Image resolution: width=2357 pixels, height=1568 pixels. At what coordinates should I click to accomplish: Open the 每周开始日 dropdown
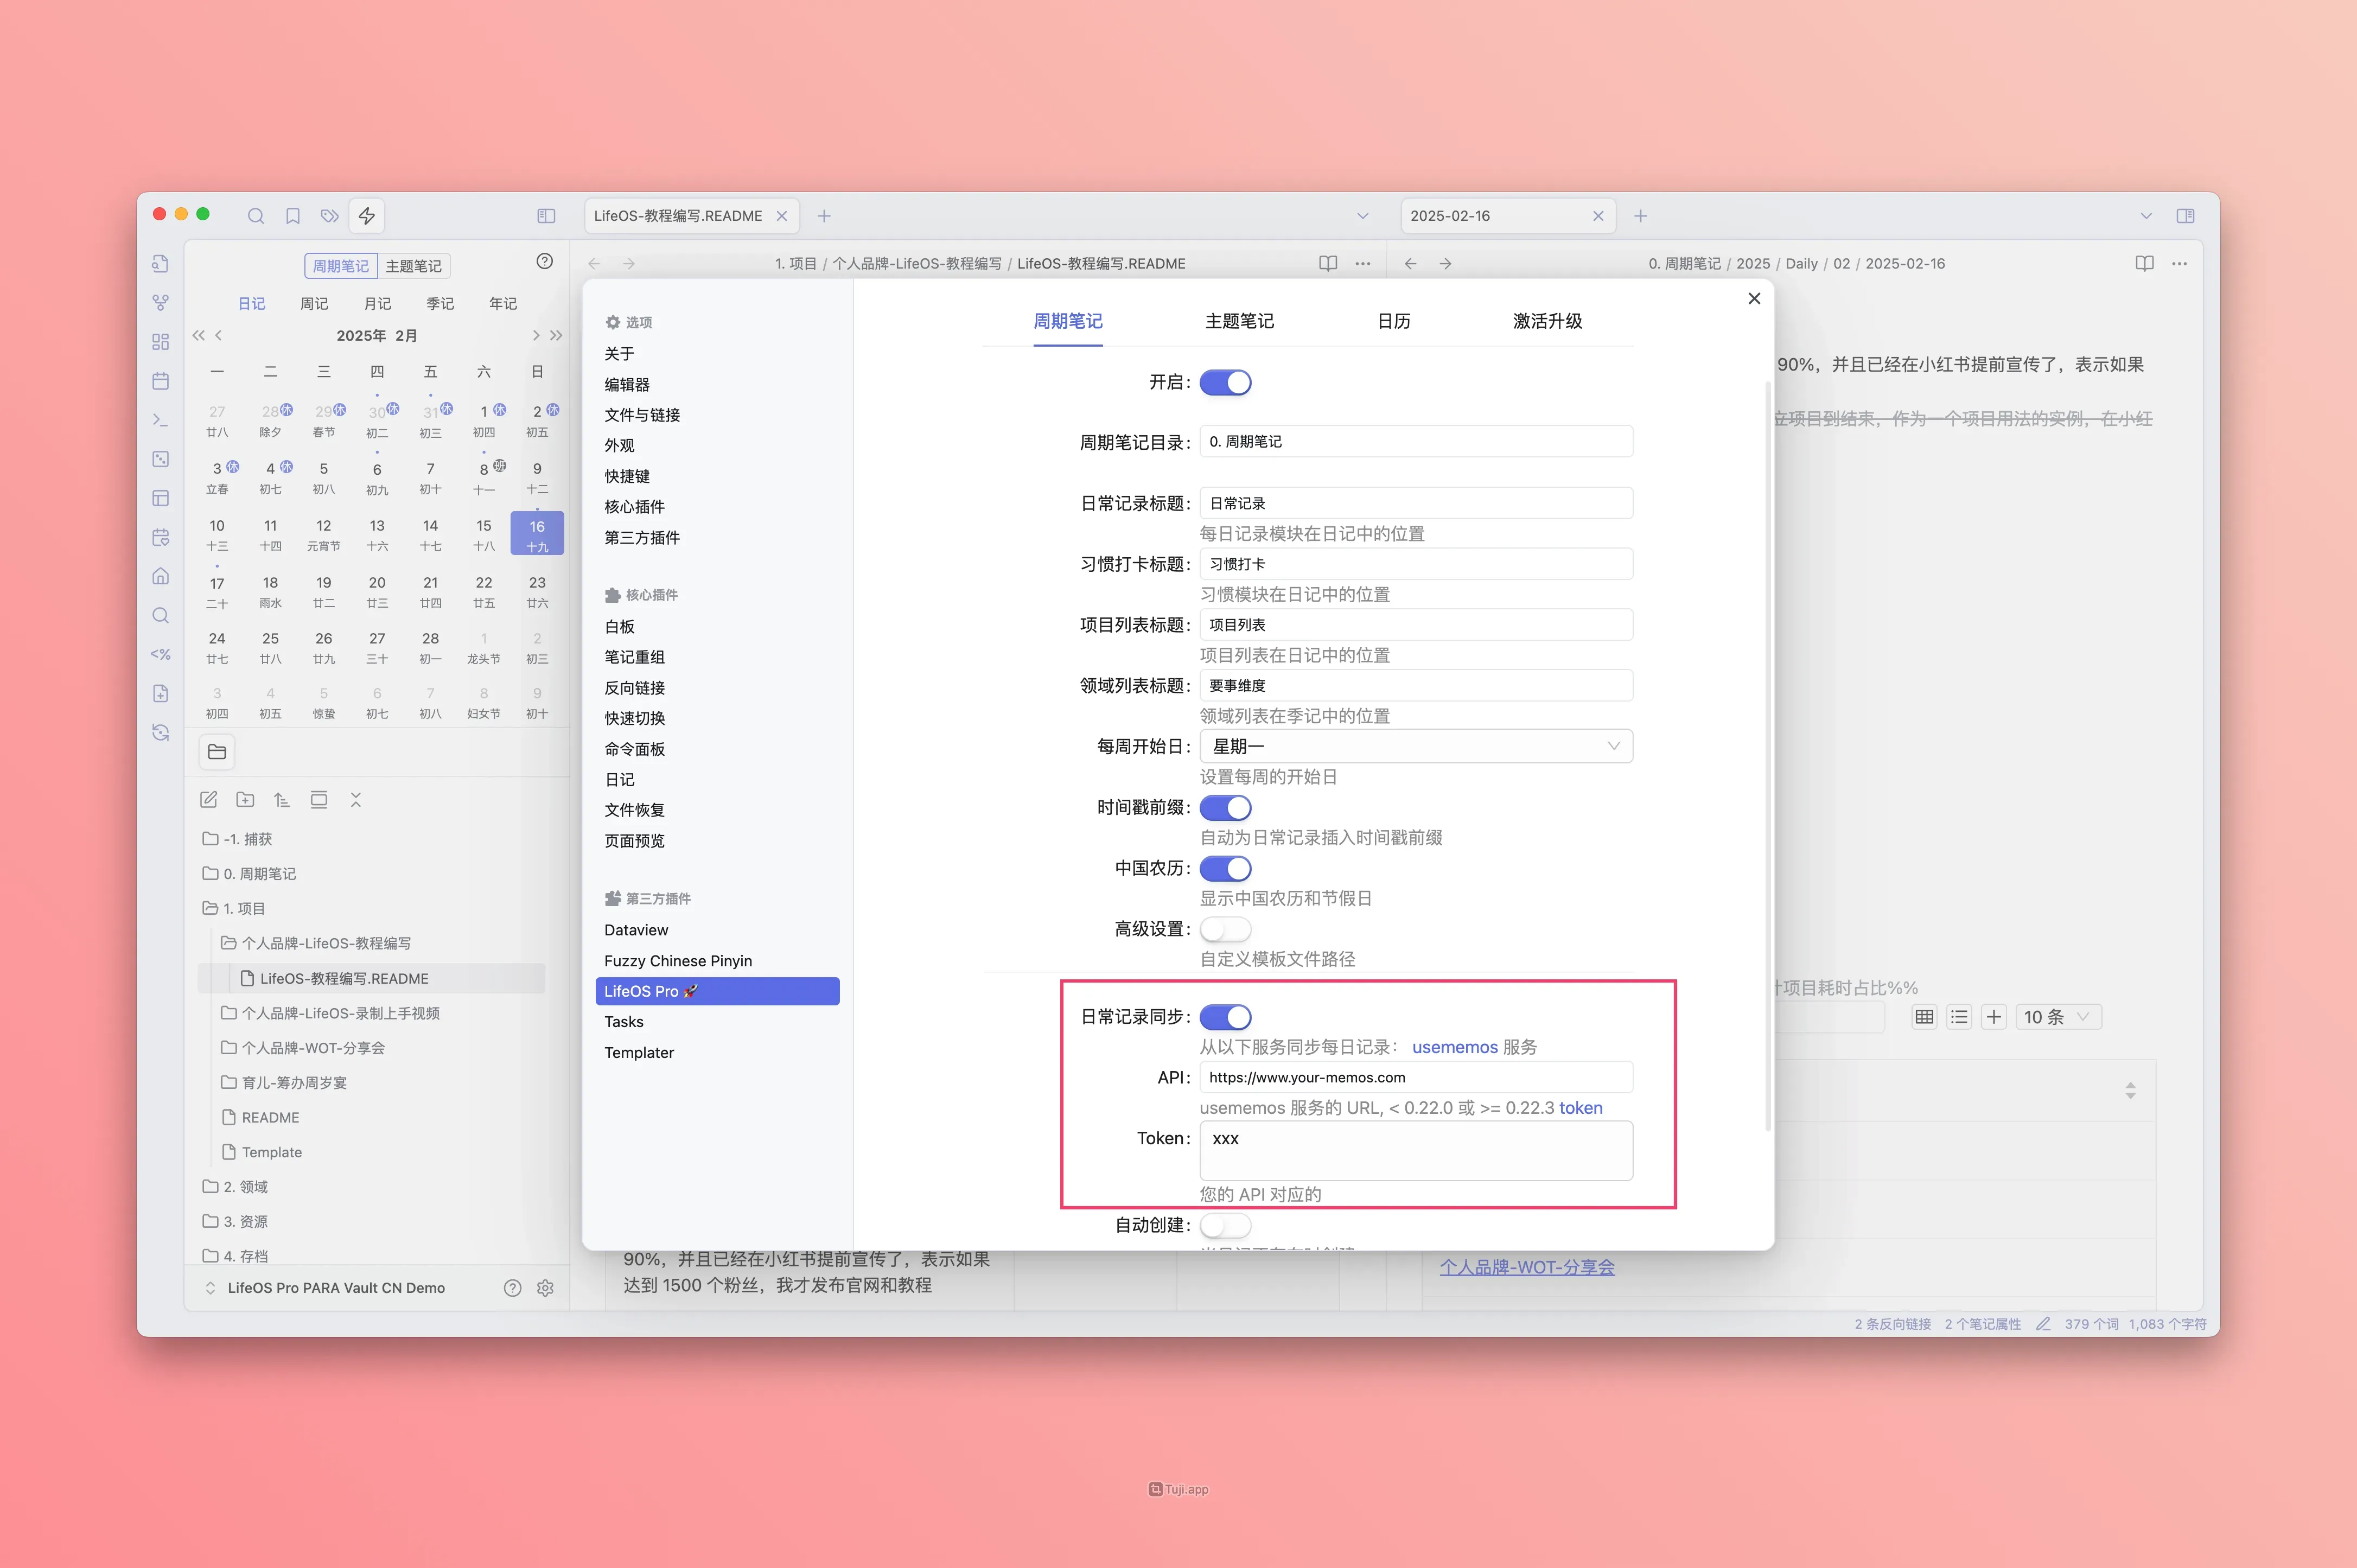pos(1415,747)
